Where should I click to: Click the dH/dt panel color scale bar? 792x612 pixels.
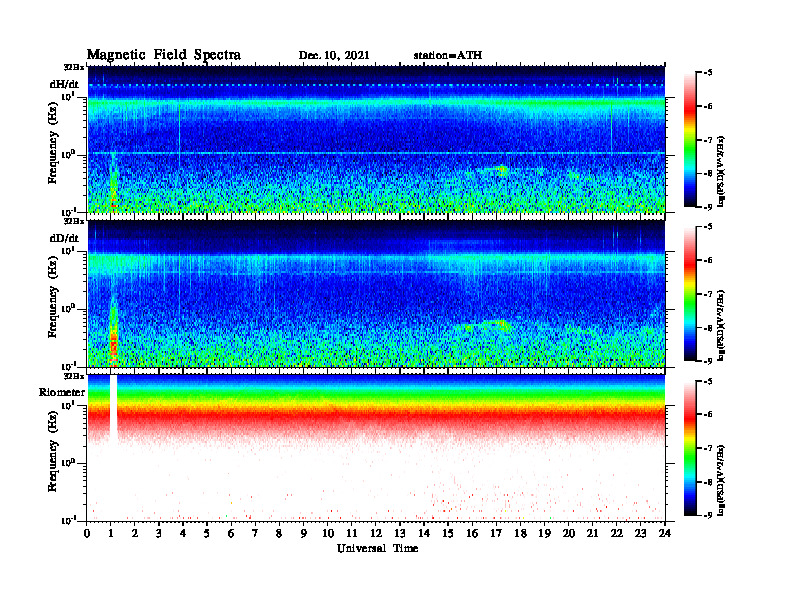(x=690, y=140)
